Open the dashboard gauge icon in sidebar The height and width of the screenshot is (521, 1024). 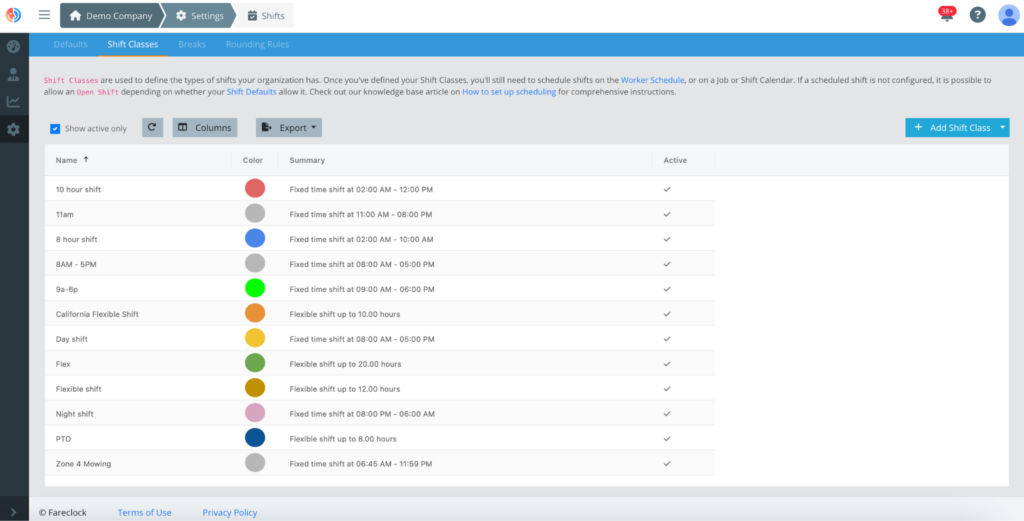14,47
